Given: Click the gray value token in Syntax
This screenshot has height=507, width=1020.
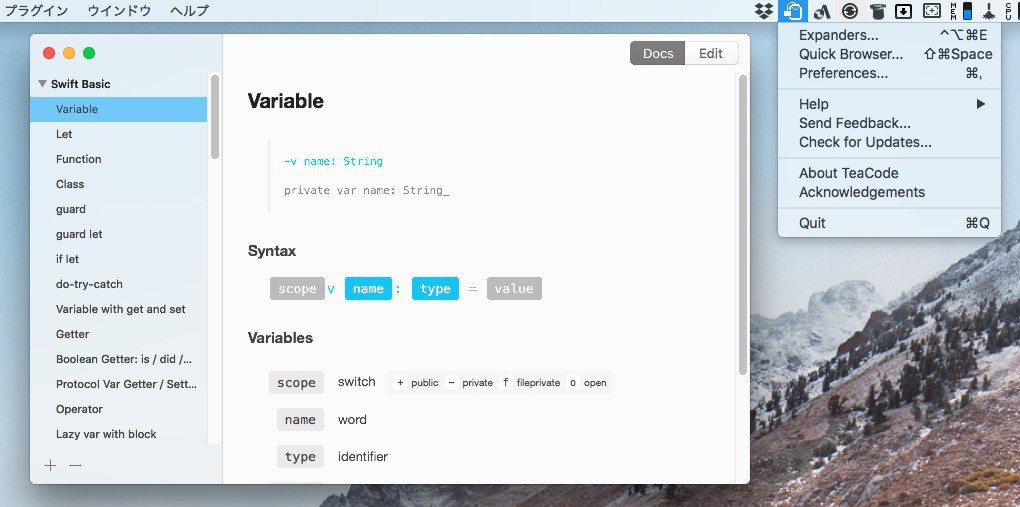Looking at the screenshot, I should 514,288.
